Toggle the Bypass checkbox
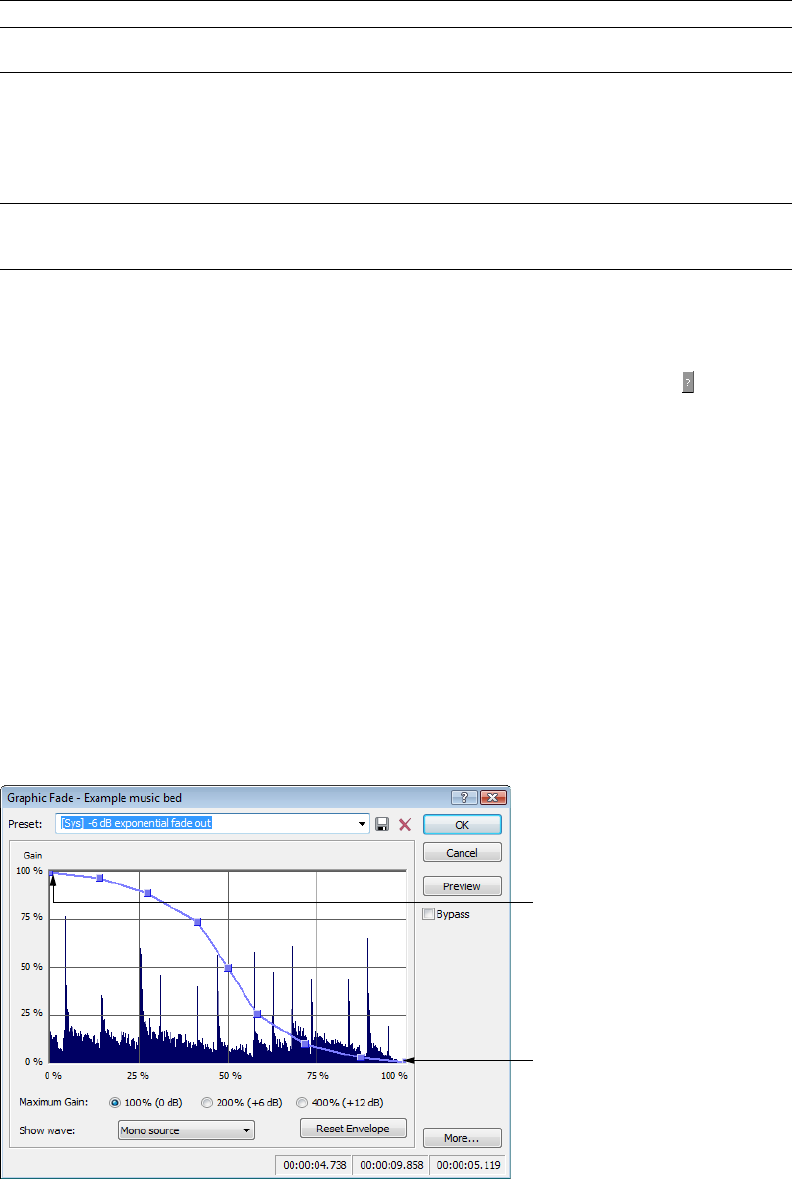This screenshot has width=792, height=1179. [429, 914]
